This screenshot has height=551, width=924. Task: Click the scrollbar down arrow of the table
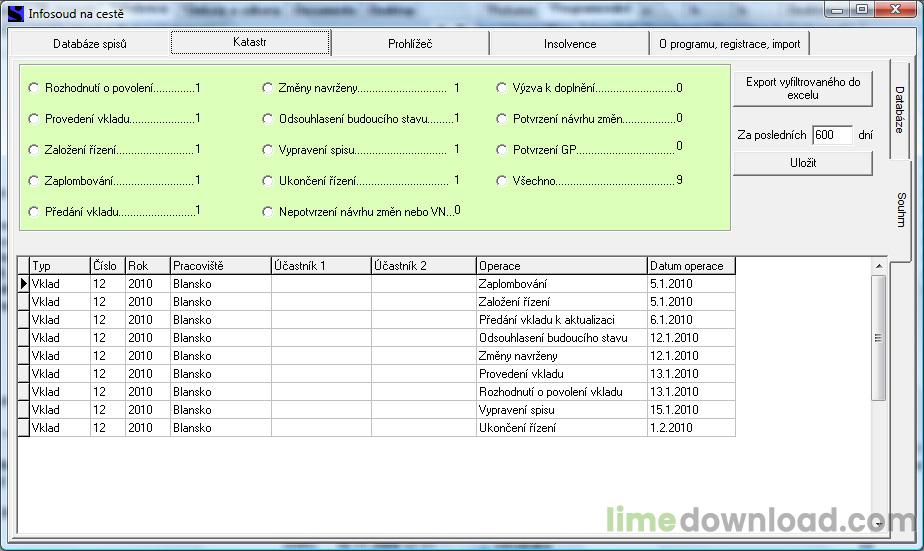click(878, 523)
